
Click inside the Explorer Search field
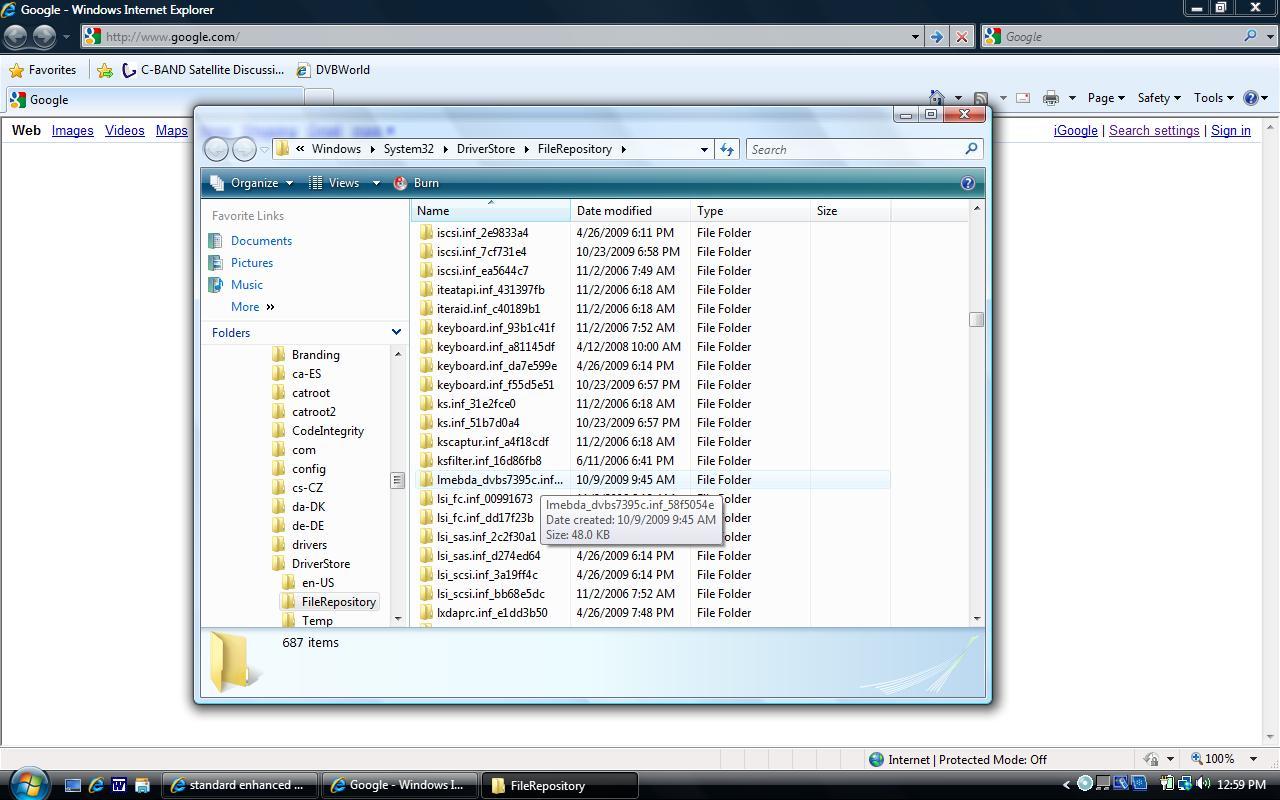[855, 149]
